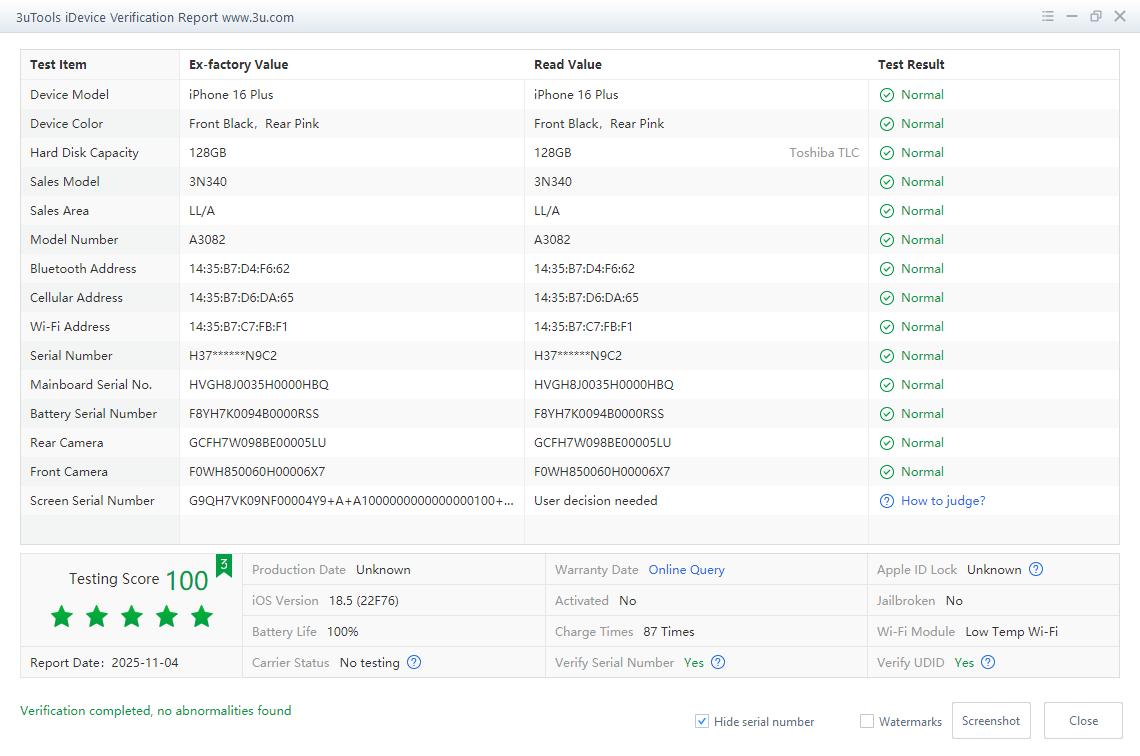Click help icon next to Apple ID Lock
The height and width of the screenshot is (756, 1140).
pos(1036,569)
